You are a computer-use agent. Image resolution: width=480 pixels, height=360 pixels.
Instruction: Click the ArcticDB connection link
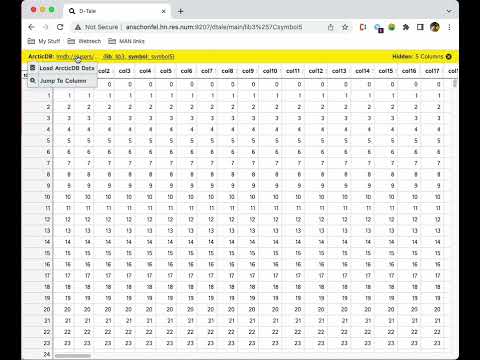[75, 57]
